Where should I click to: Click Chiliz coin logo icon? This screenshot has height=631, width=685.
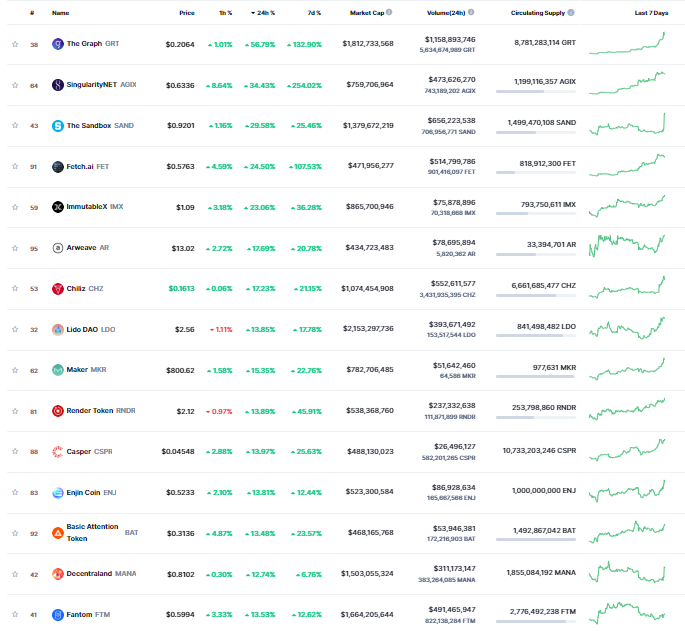(58, 289)
